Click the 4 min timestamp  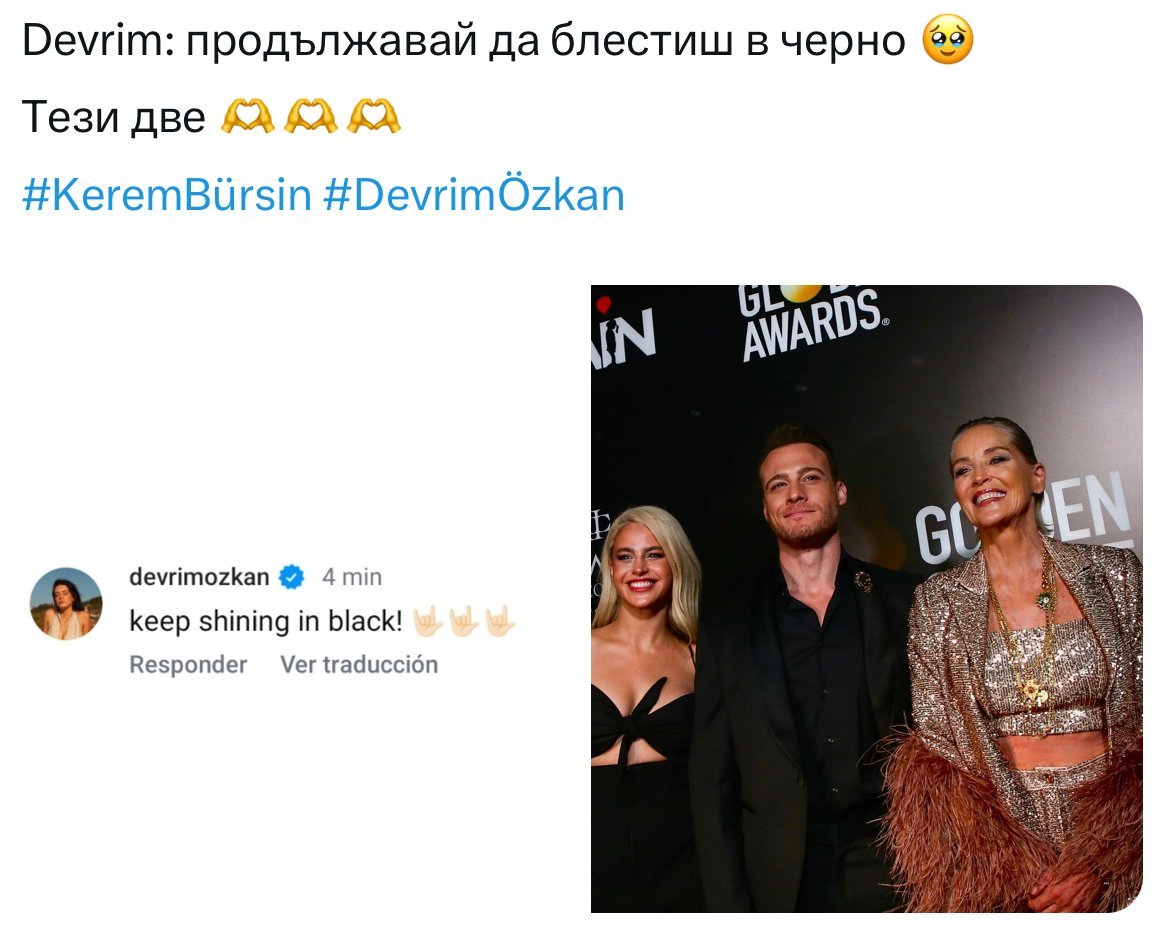coord(351,577)
